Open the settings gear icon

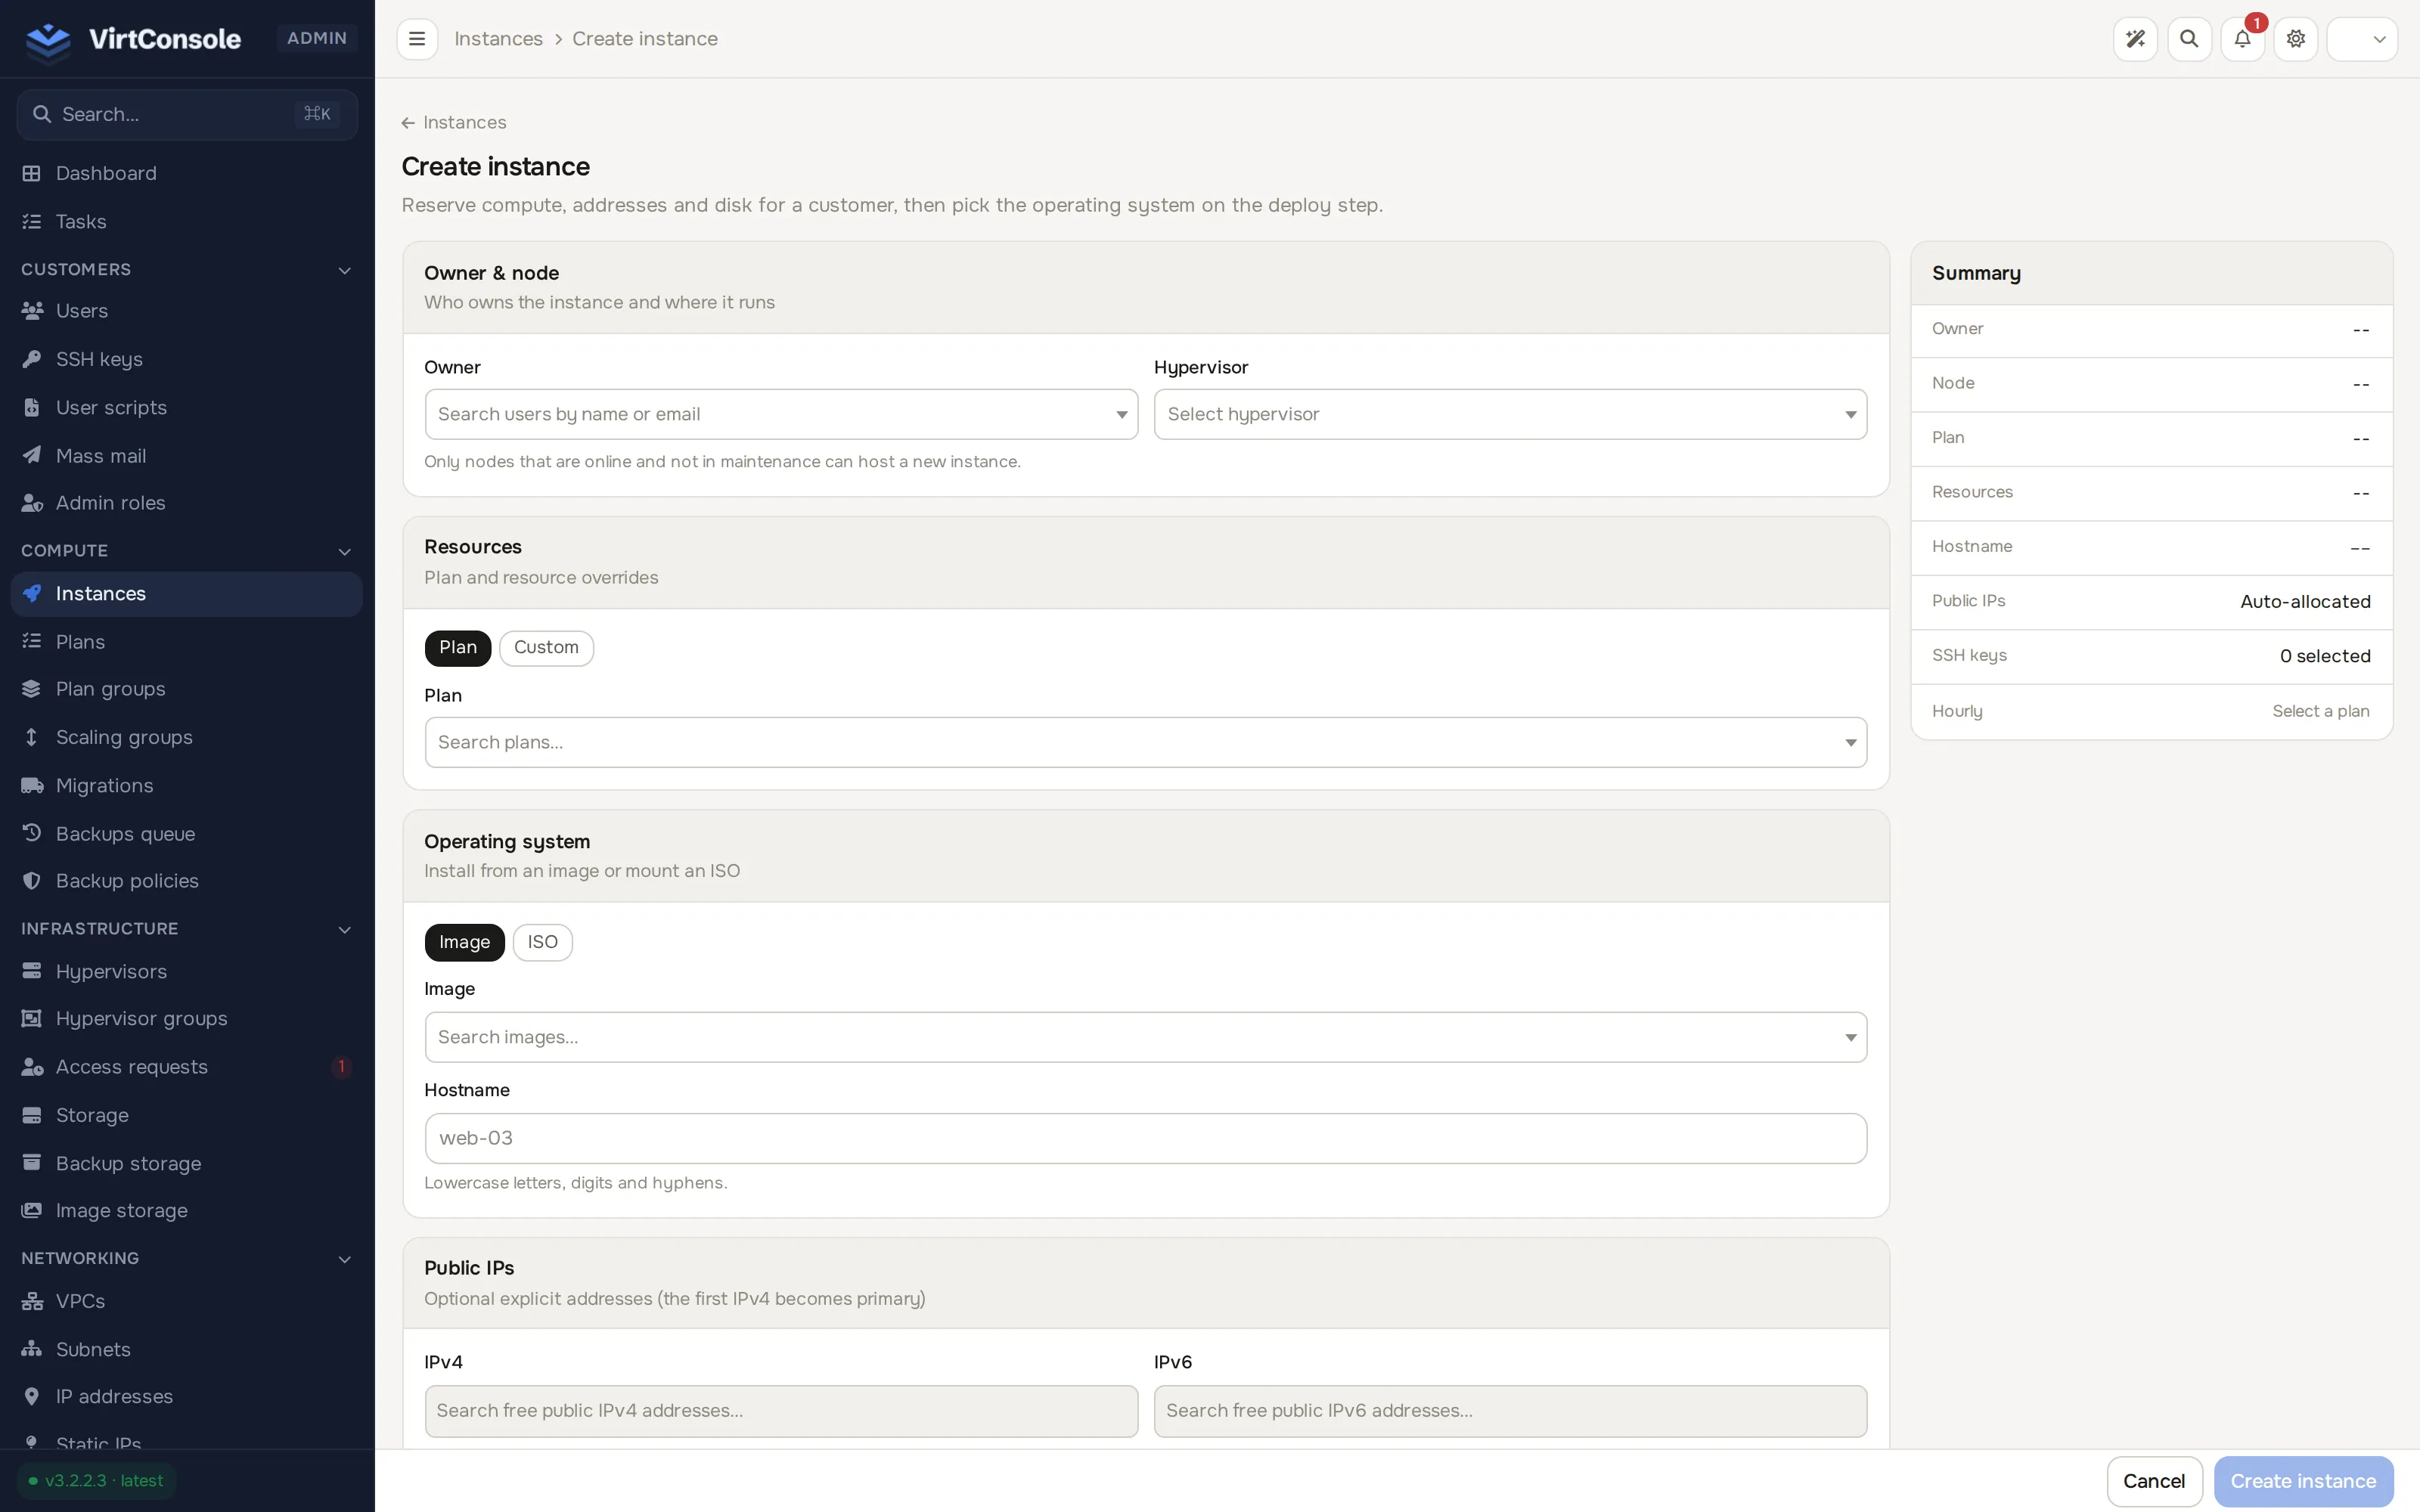click(2296, 39)
